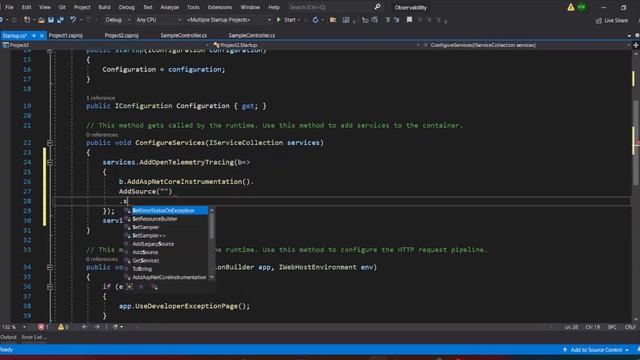The width and height of the screenshot is (640, 360).
Task: Click the Undo icon
Action: [x=73, y=20]
